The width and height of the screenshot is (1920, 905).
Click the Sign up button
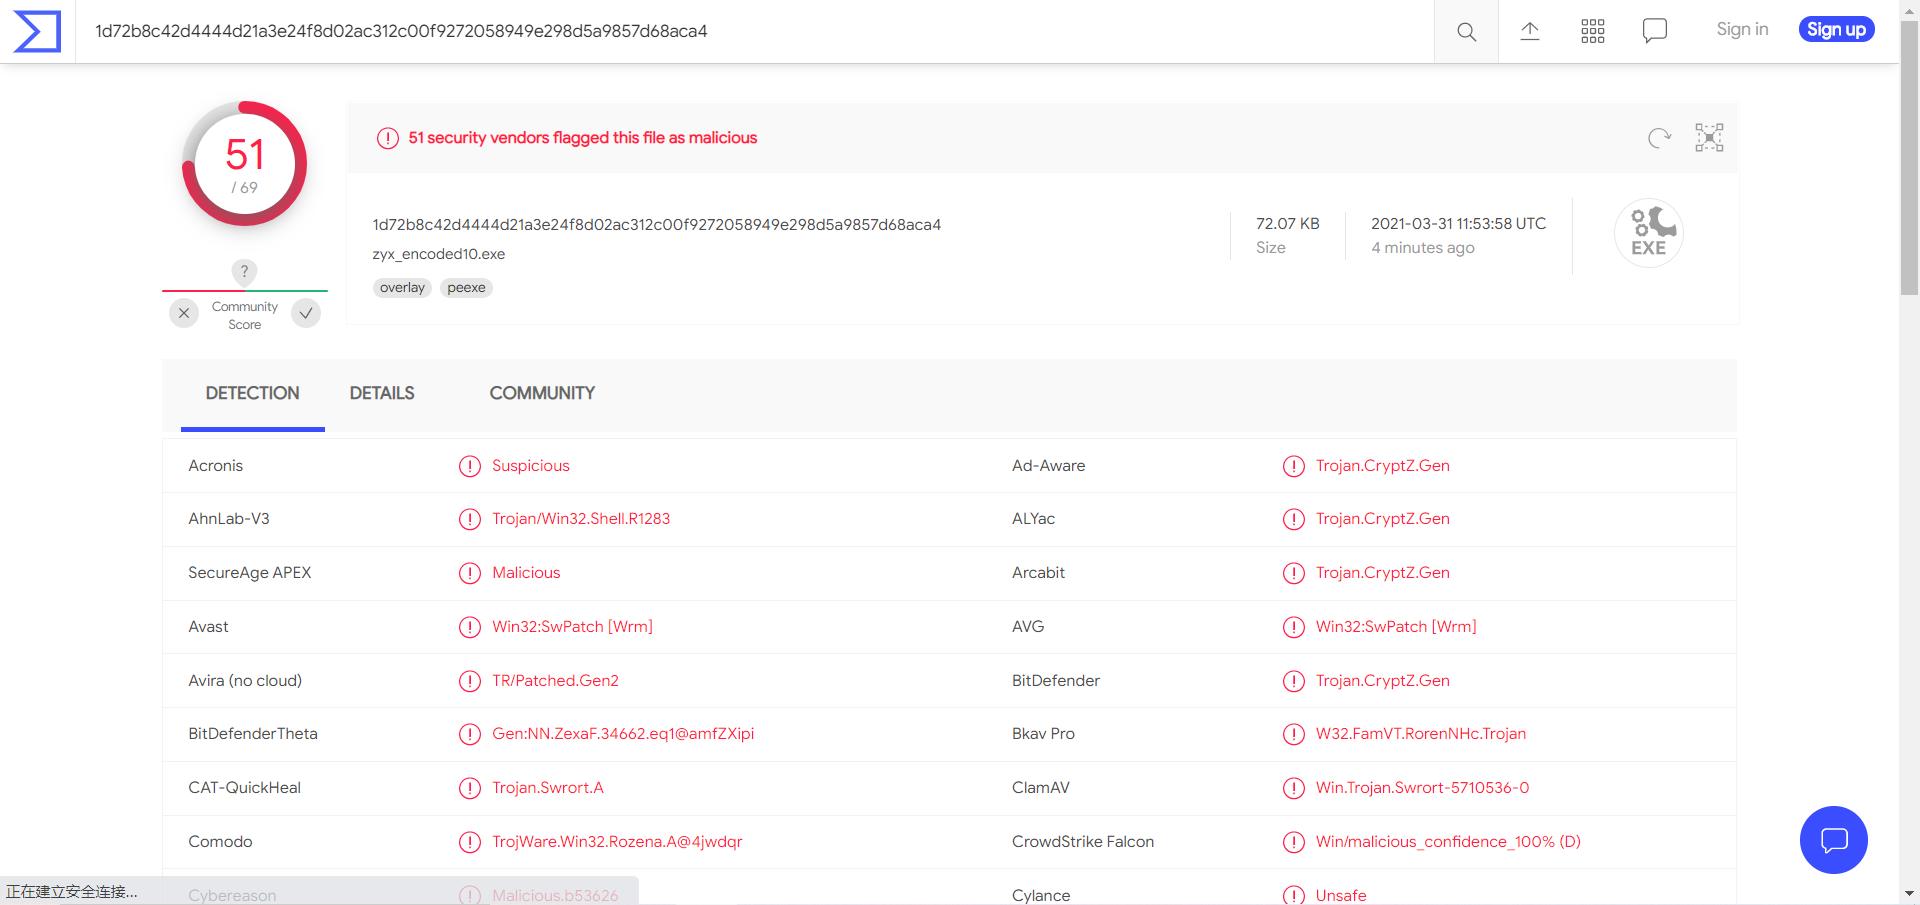pyautogui.click(x=1836, y=30)
